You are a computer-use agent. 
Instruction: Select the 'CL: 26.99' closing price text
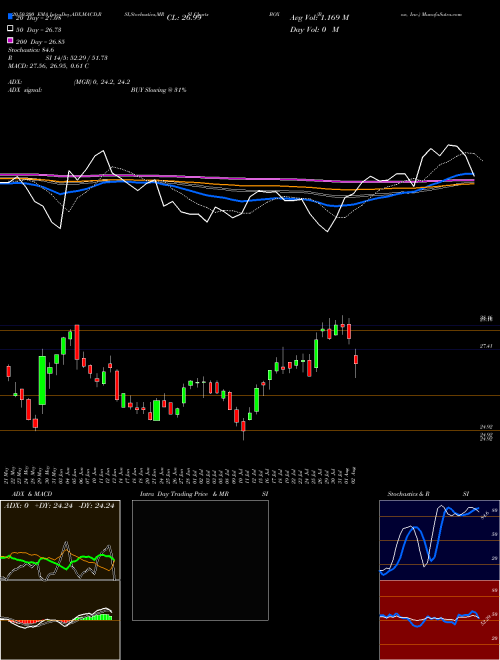pyautogui.click(x=184, y=18)
